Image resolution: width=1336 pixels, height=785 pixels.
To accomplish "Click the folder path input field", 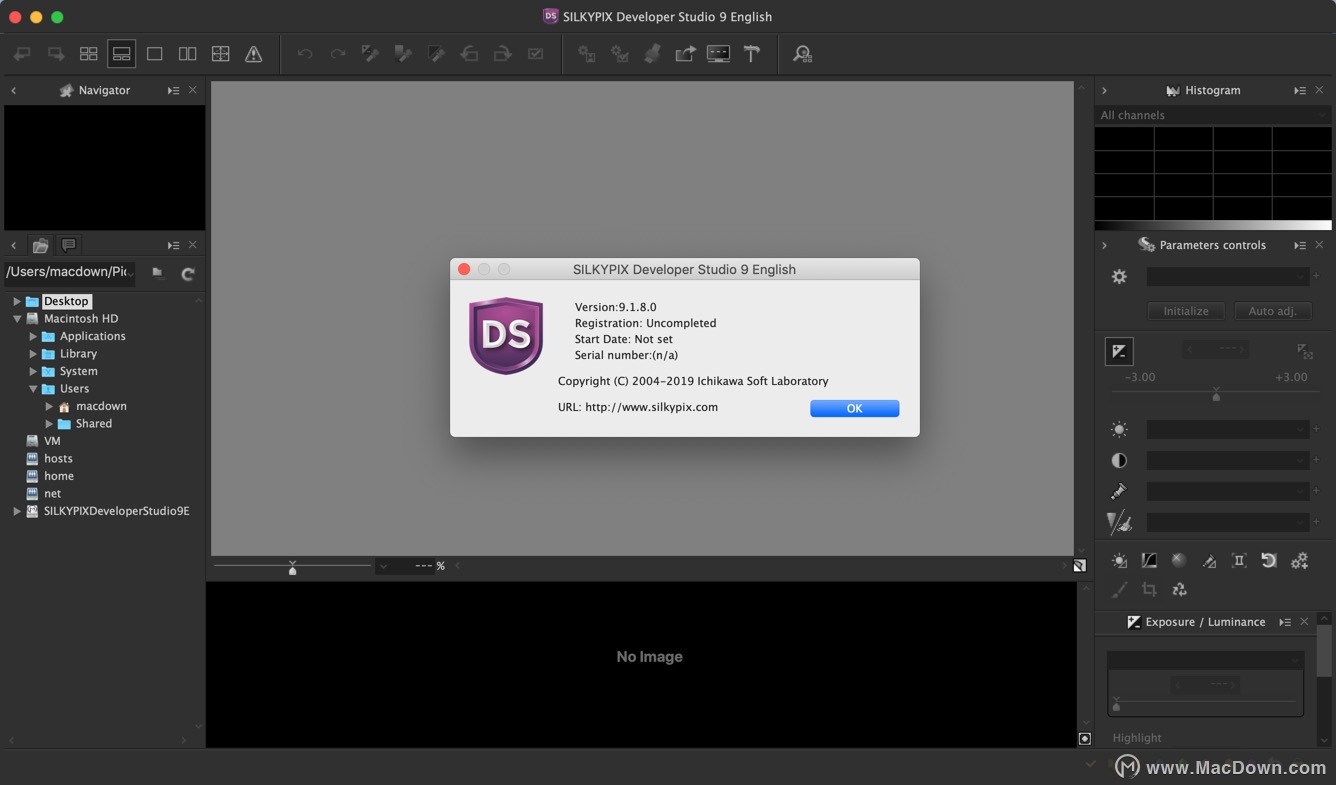I will pos(71,272).
